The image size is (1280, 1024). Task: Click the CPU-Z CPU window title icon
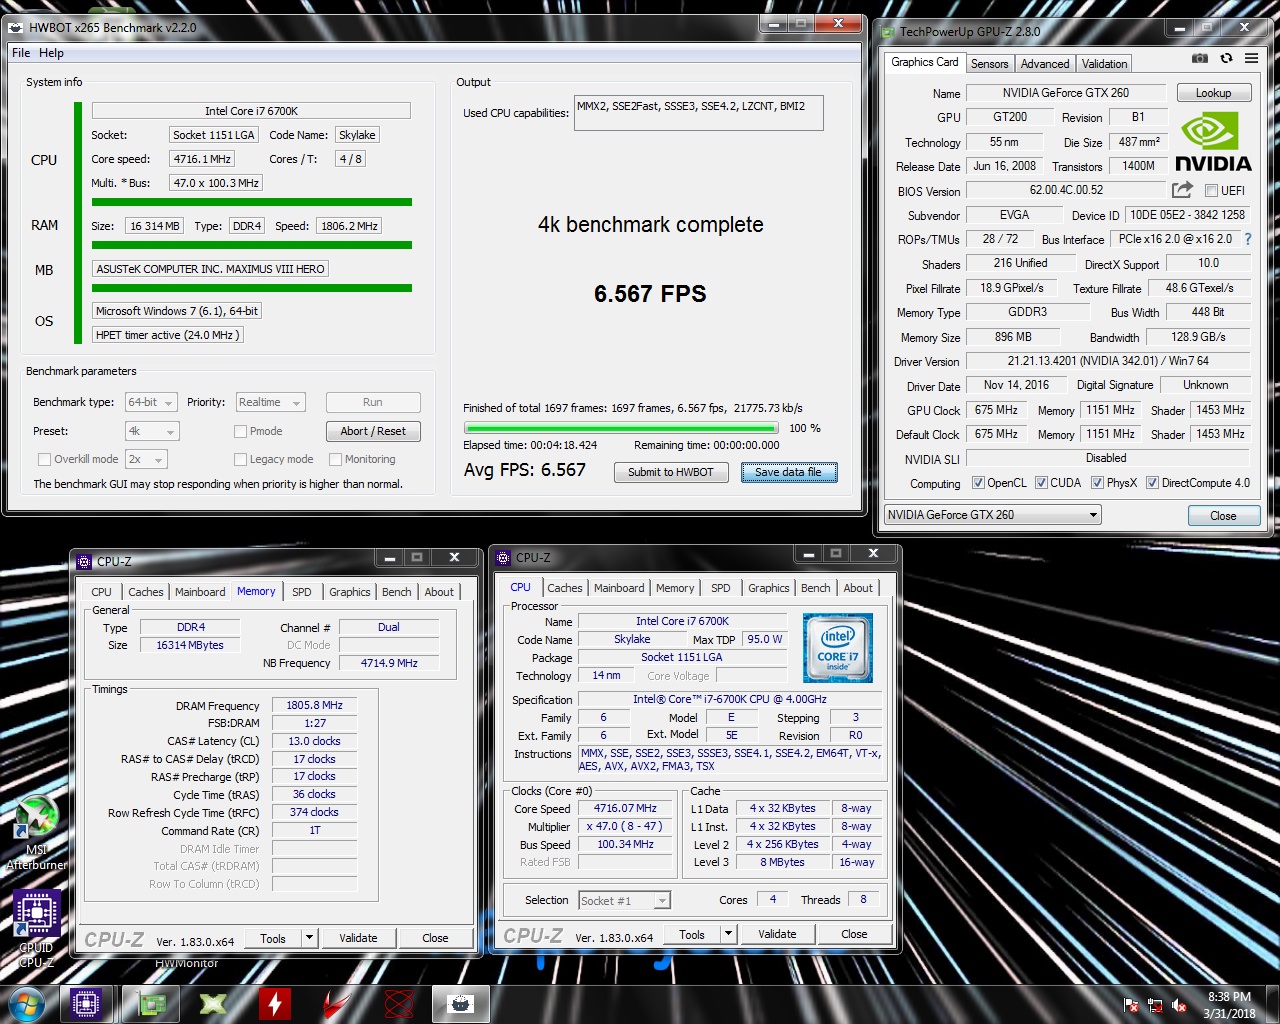click(504, 557)
